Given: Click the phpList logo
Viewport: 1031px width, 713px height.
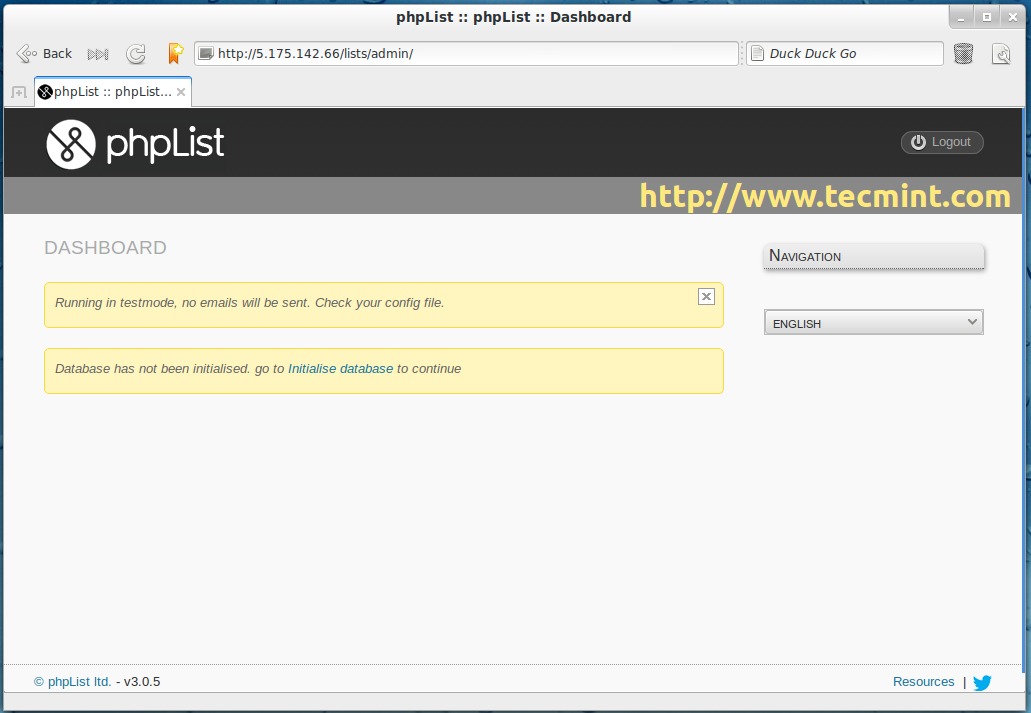Looking at the screenshot, I should coord(135,143).
